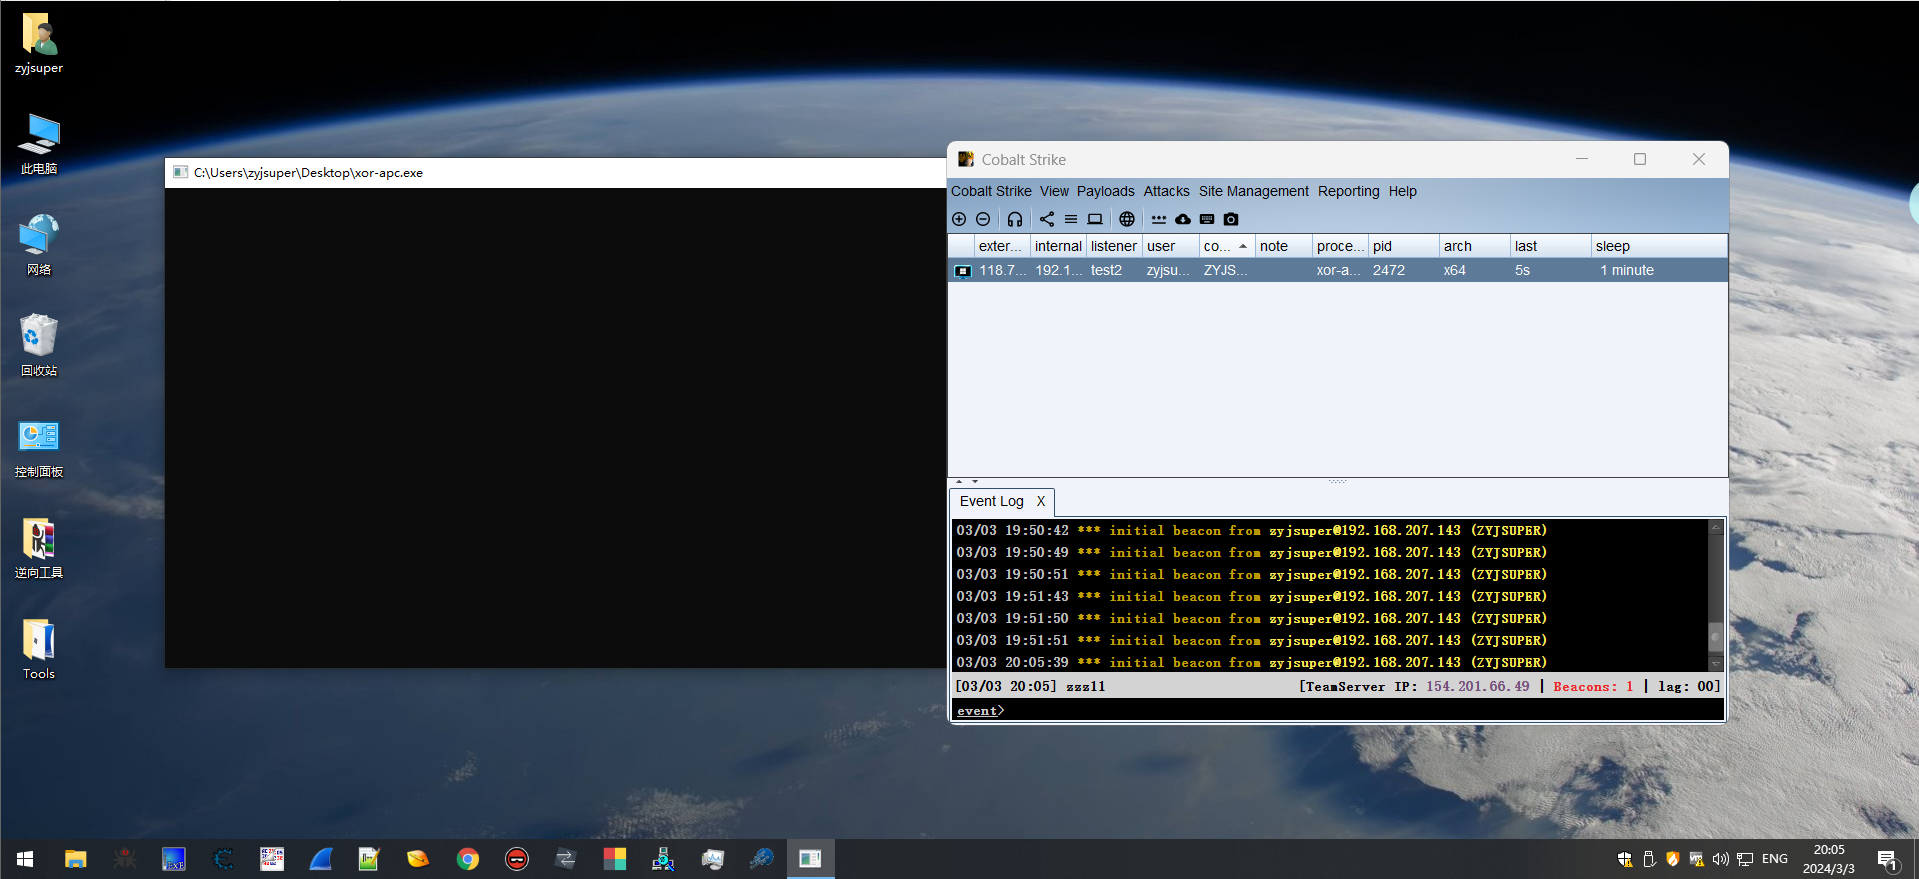Click the plus-circle connect icon in Cobalt Strike toolbar

pyautogui.click(x=959, y=219)
